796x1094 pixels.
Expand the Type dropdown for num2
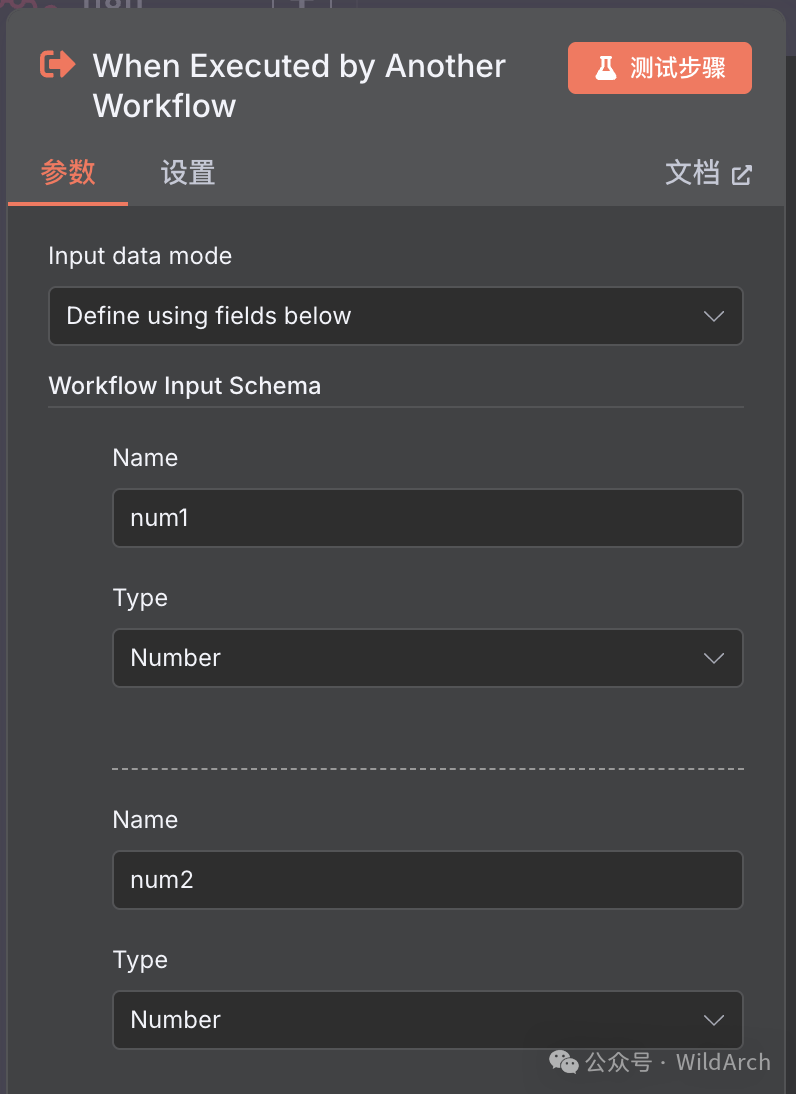coord(427,1020)
